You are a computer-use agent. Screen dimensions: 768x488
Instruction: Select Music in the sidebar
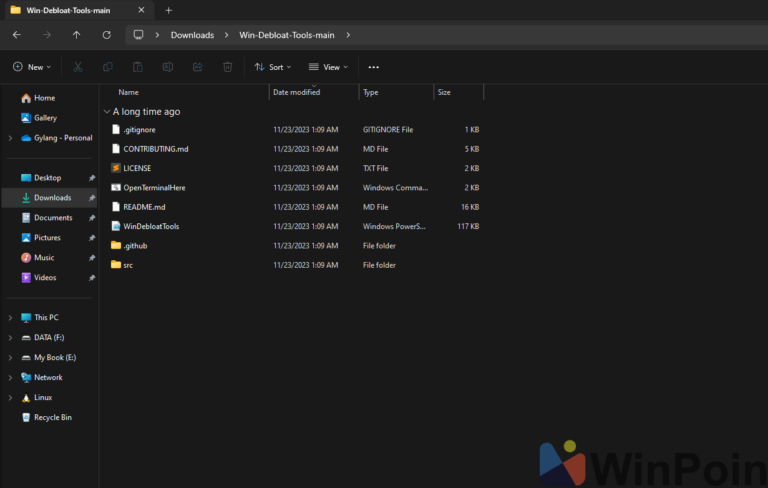[x=44, y=258]
